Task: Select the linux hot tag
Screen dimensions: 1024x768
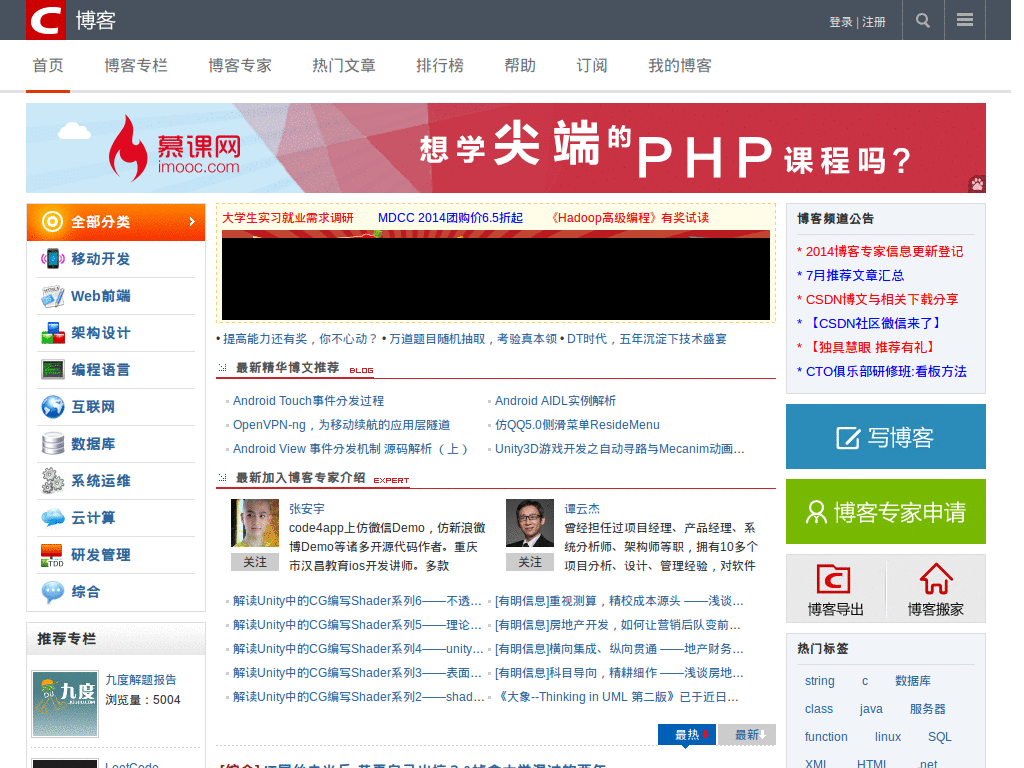Action: pos(888,737)
